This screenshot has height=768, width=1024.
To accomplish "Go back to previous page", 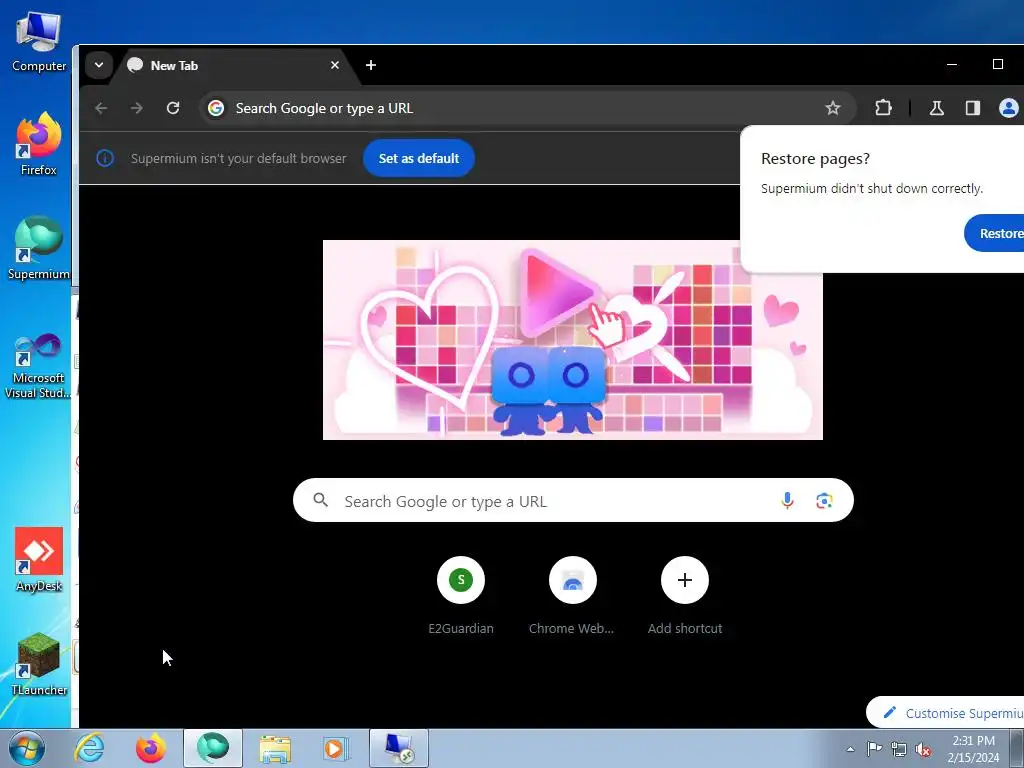I will tap(101, 108).
